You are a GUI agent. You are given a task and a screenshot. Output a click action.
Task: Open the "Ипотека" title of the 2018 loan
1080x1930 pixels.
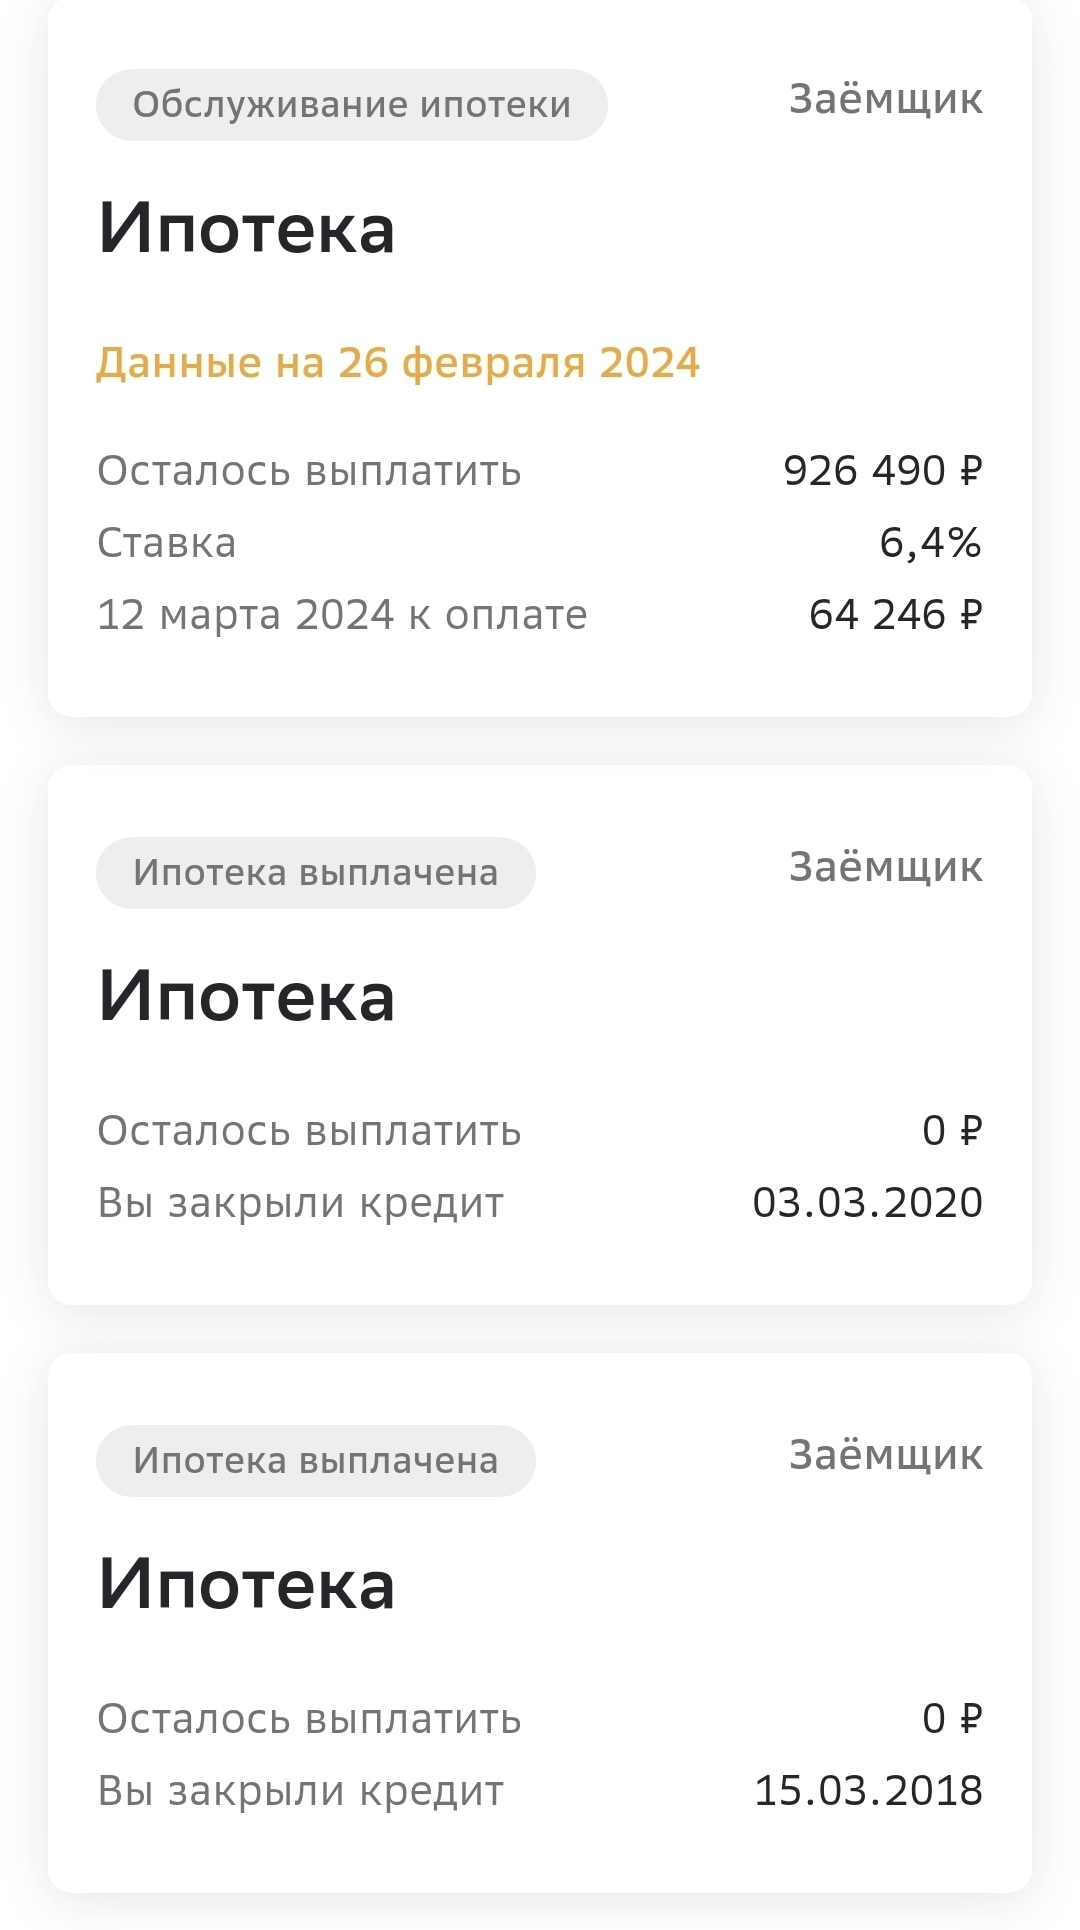point(247,1585)
